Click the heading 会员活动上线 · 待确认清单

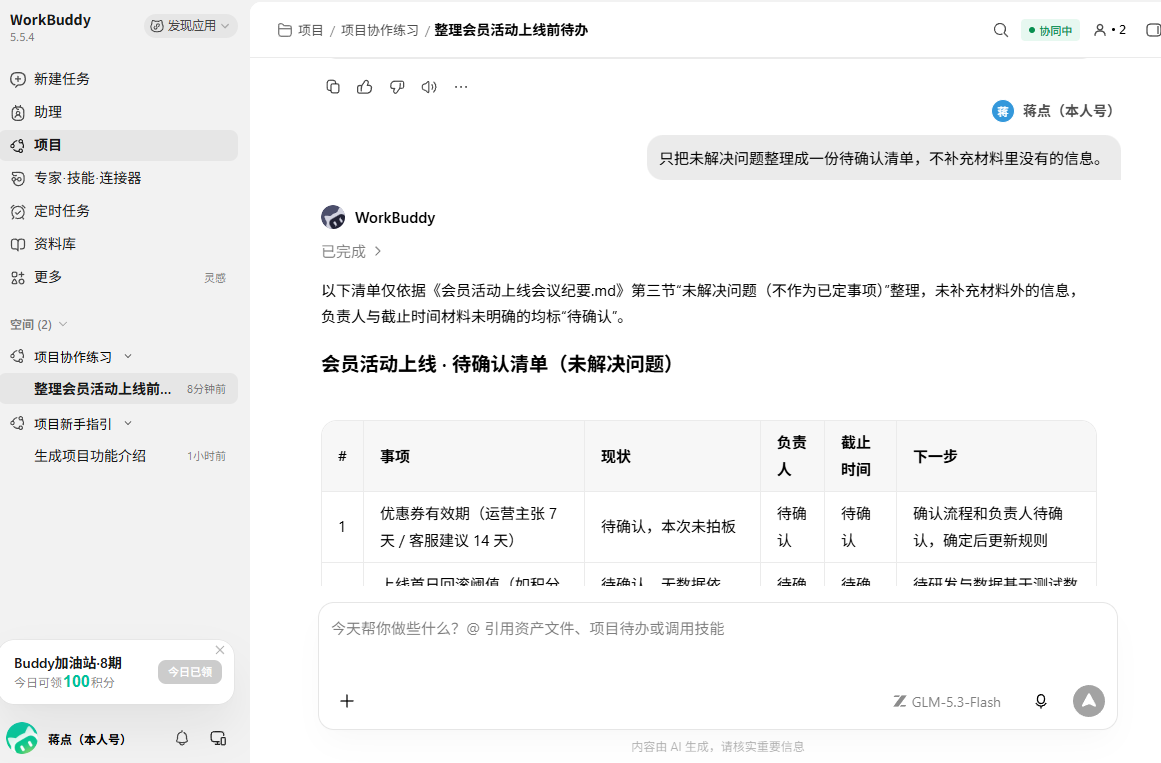[x=497, y=364]
